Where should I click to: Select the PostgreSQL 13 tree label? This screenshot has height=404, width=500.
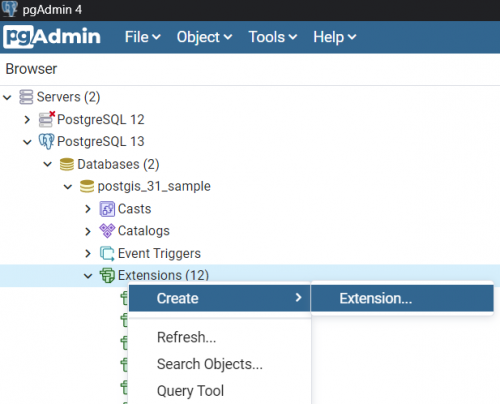(101, 141)
